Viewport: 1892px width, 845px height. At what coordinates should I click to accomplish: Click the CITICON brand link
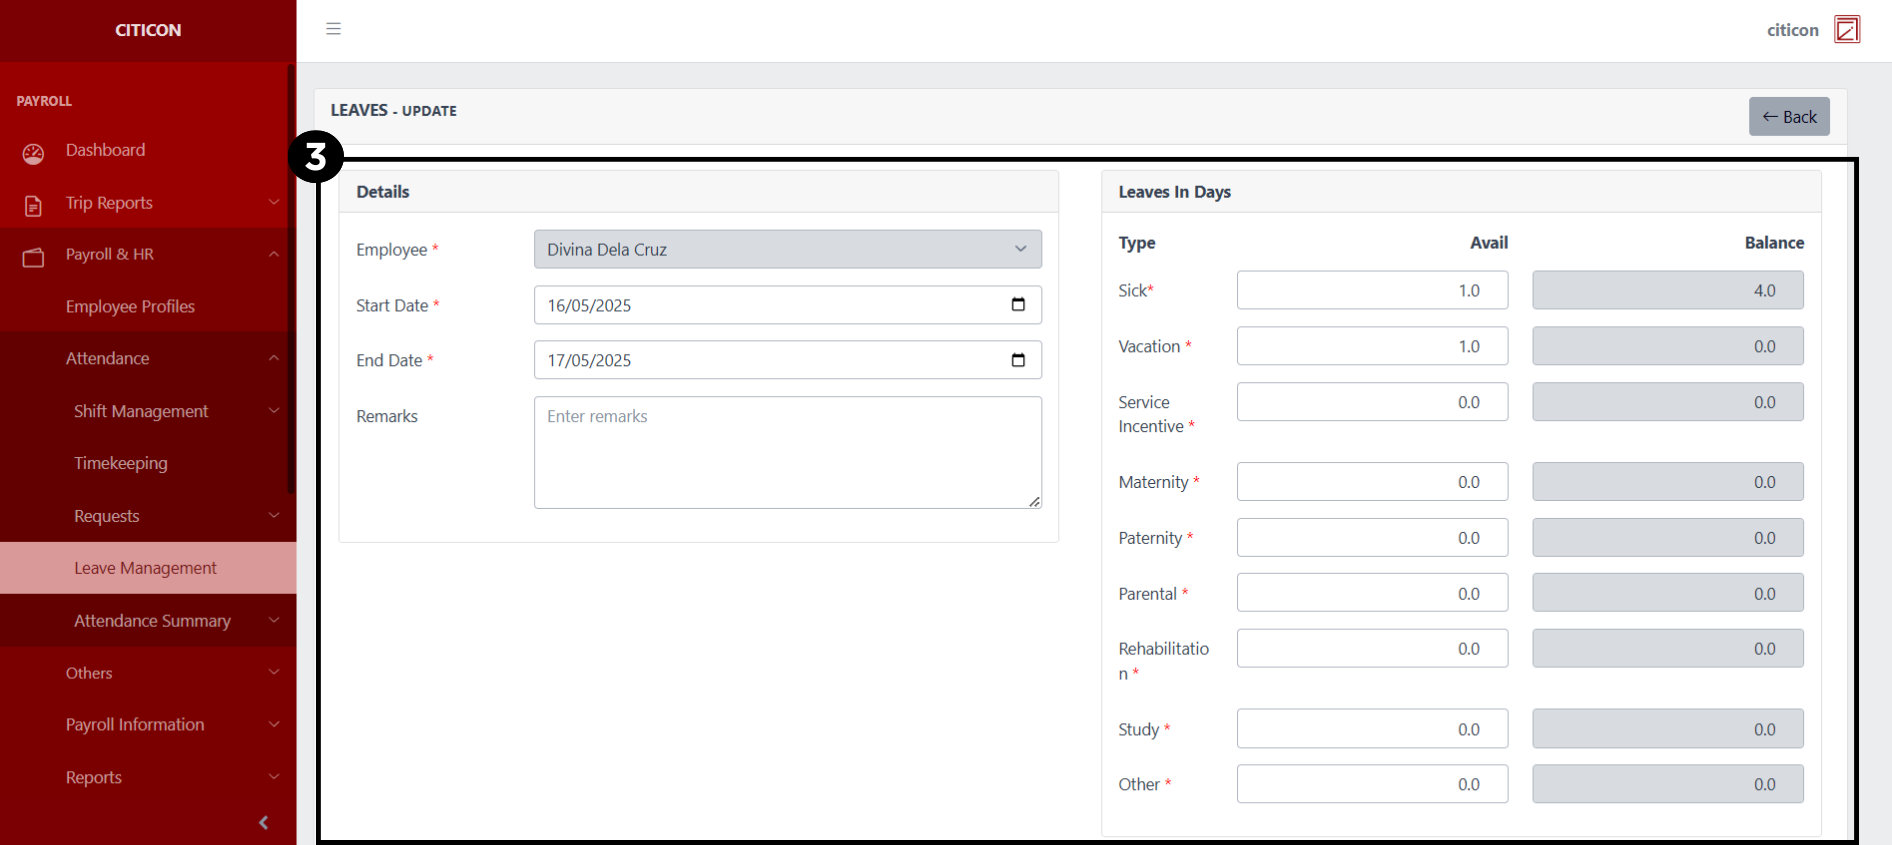(x=148, y=30)
